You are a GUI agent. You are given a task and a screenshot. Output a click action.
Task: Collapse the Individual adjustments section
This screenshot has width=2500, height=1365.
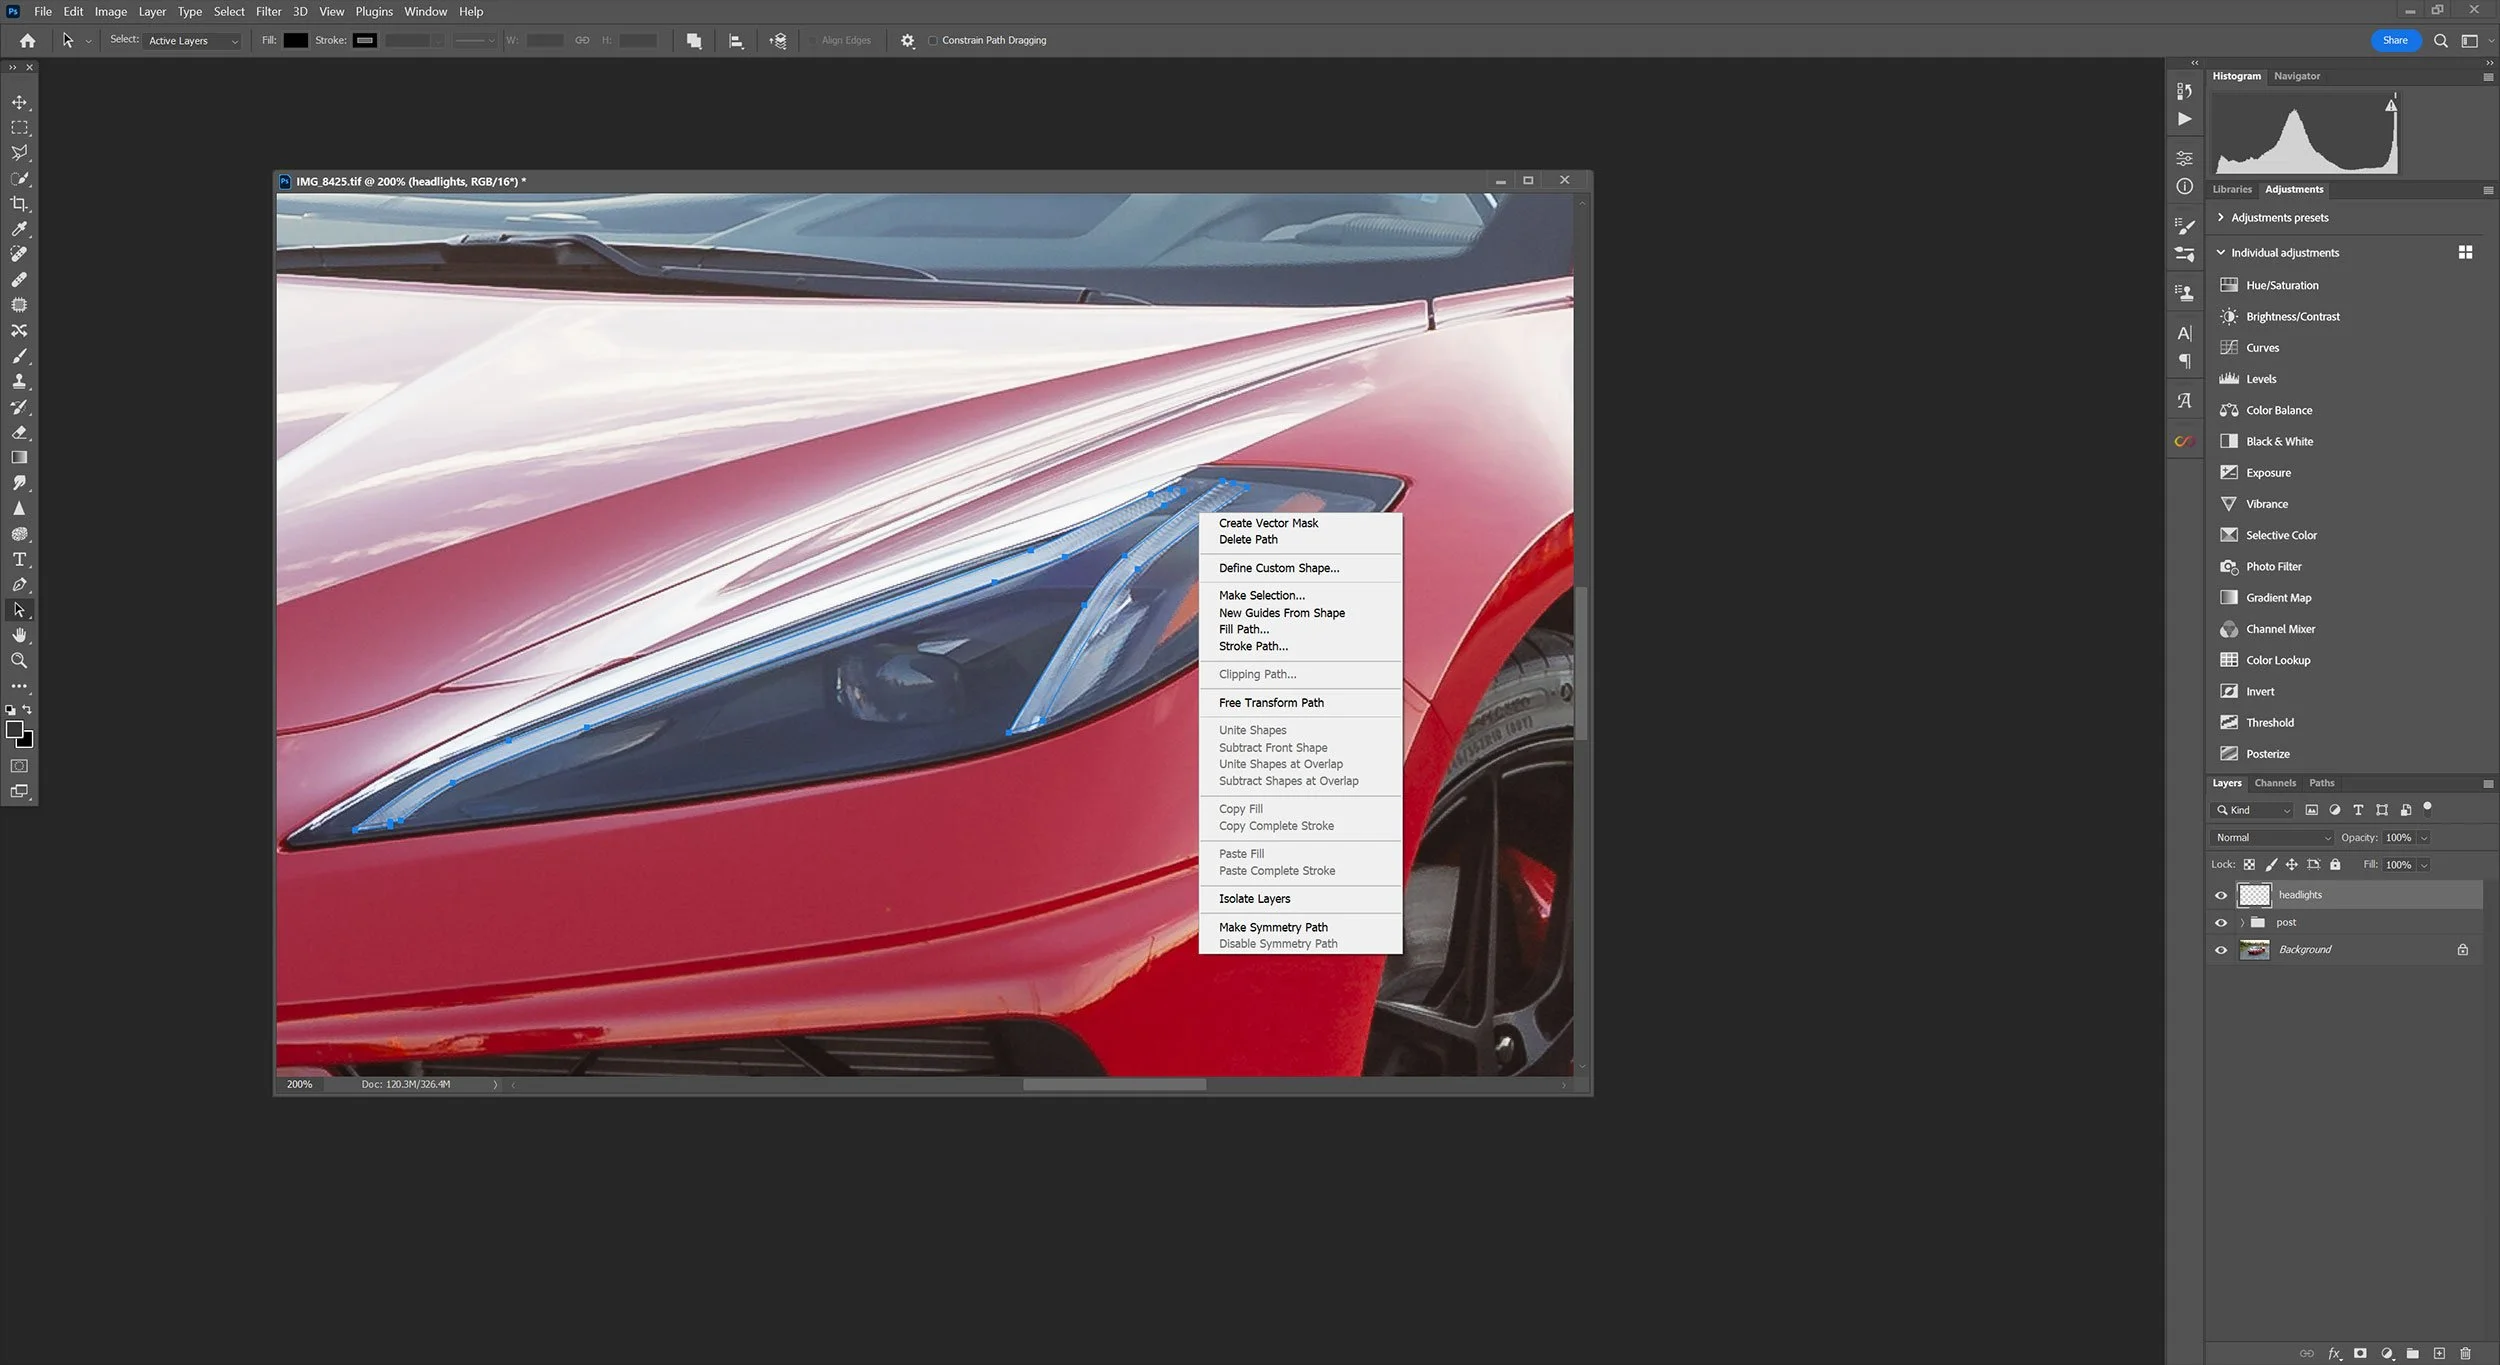coord(2221,252)
